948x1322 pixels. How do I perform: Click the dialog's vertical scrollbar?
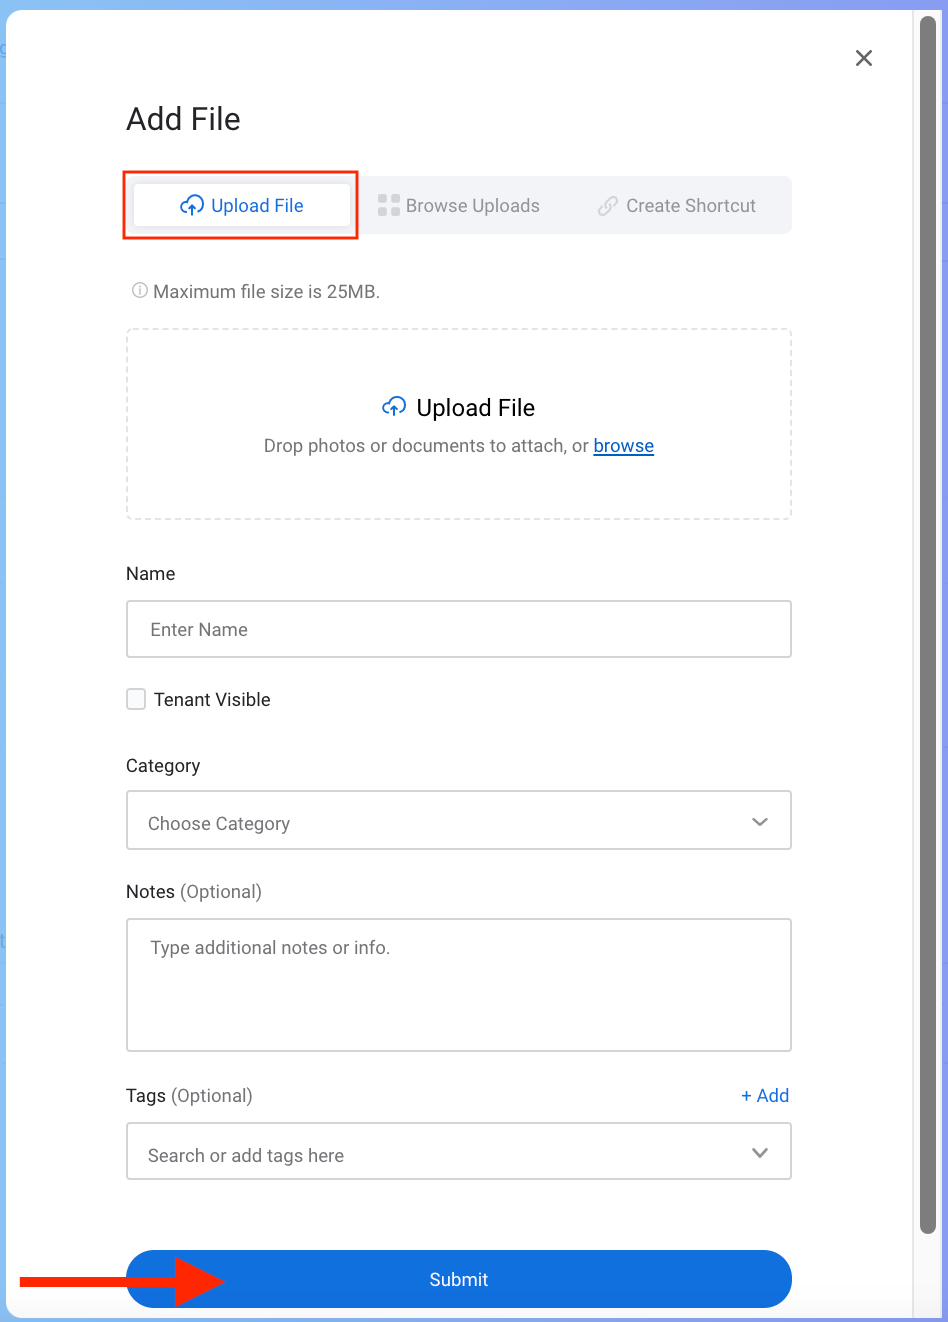(928, 625)
